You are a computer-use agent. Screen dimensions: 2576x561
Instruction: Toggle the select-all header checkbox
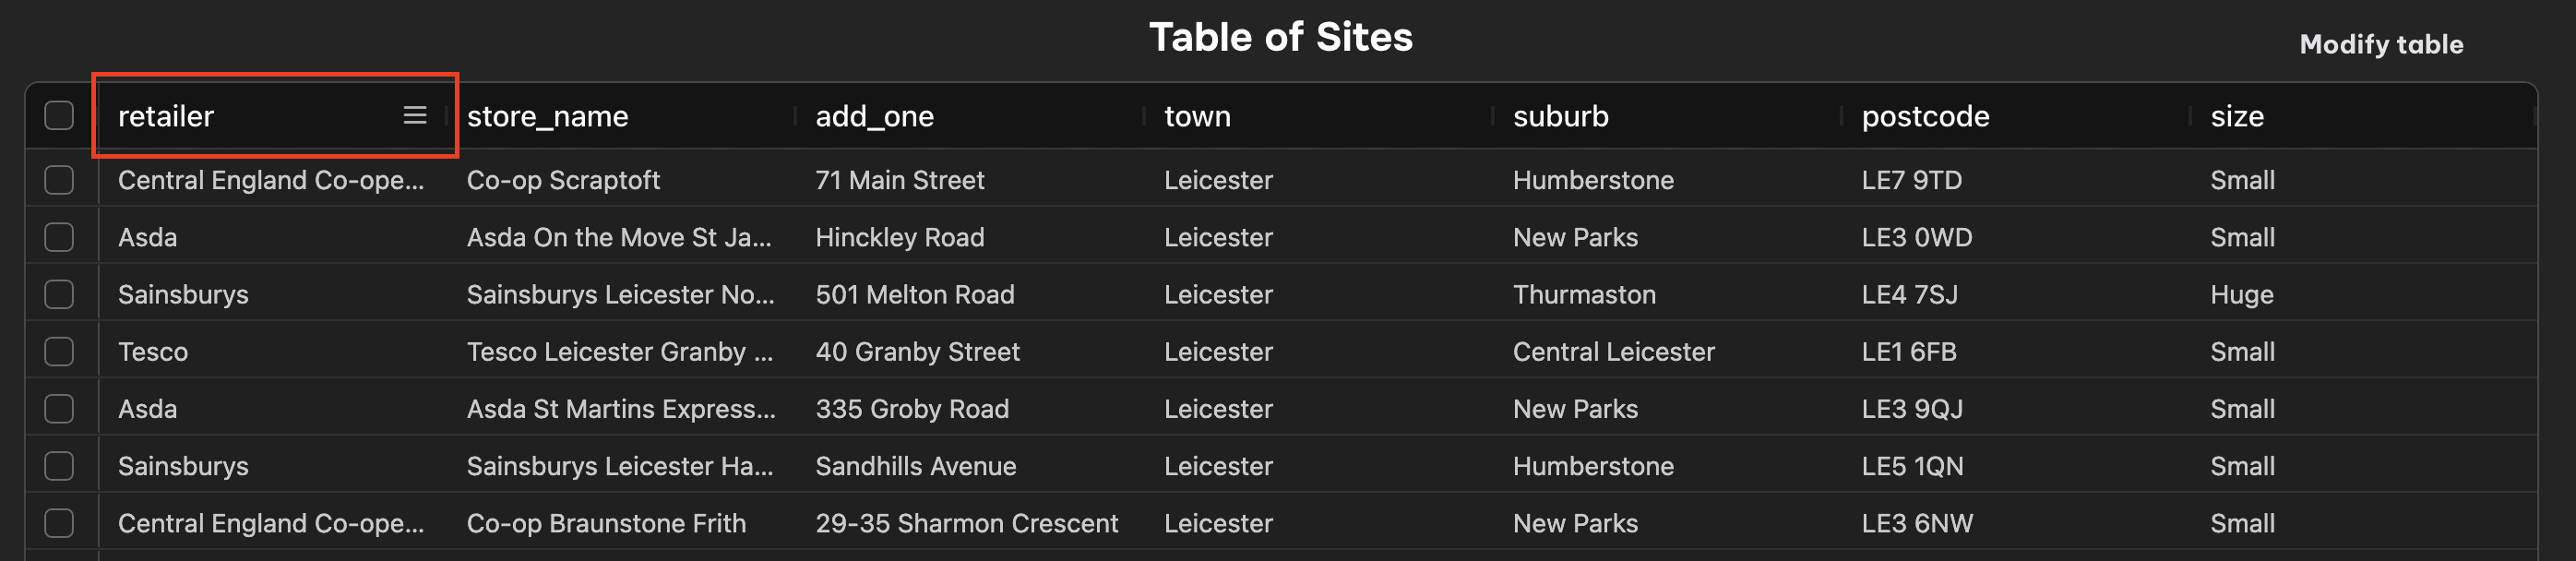[x=59, y=116]
